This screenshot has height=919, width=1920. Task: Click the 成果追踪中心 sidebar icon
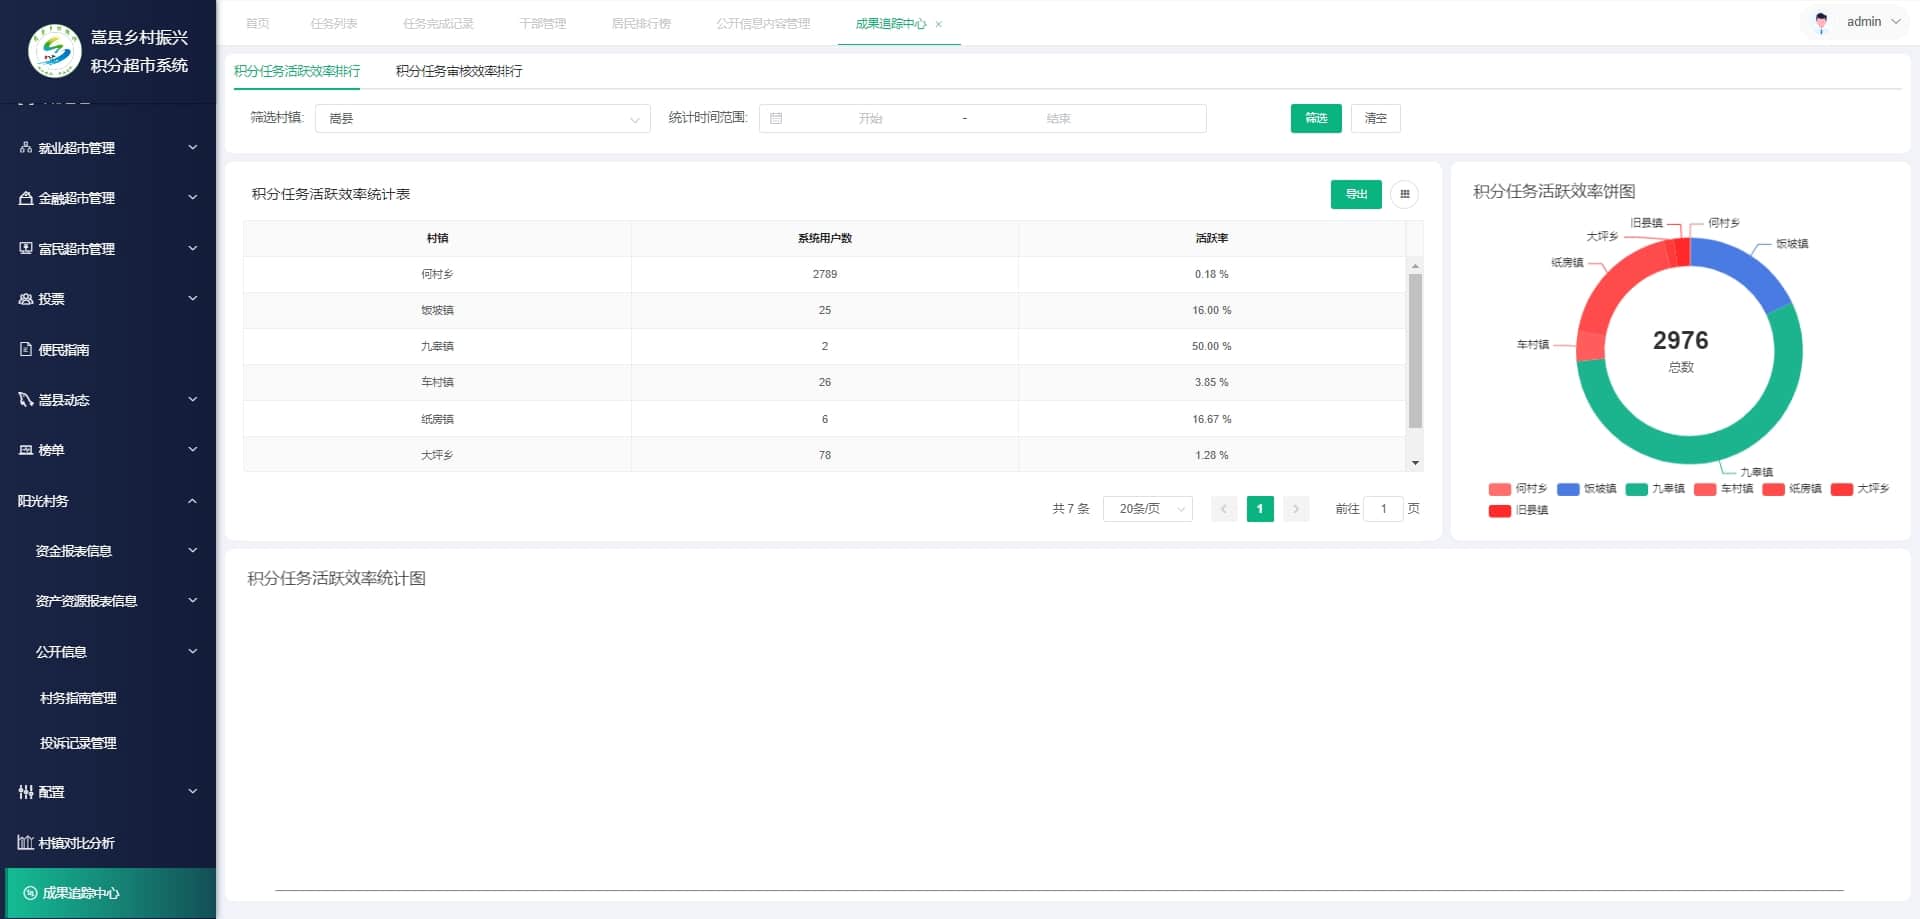pos(30,893)
